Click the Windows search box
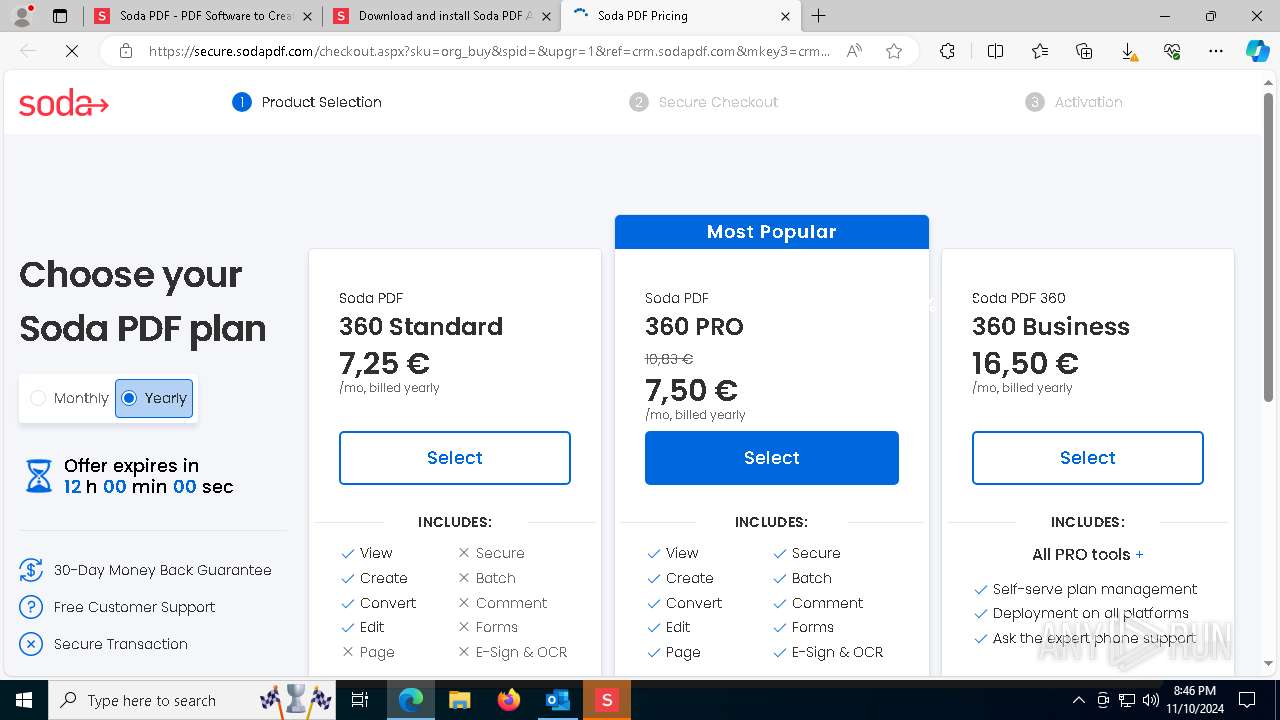The width and height of the screenshot is (1280, 720). point(192,700)
